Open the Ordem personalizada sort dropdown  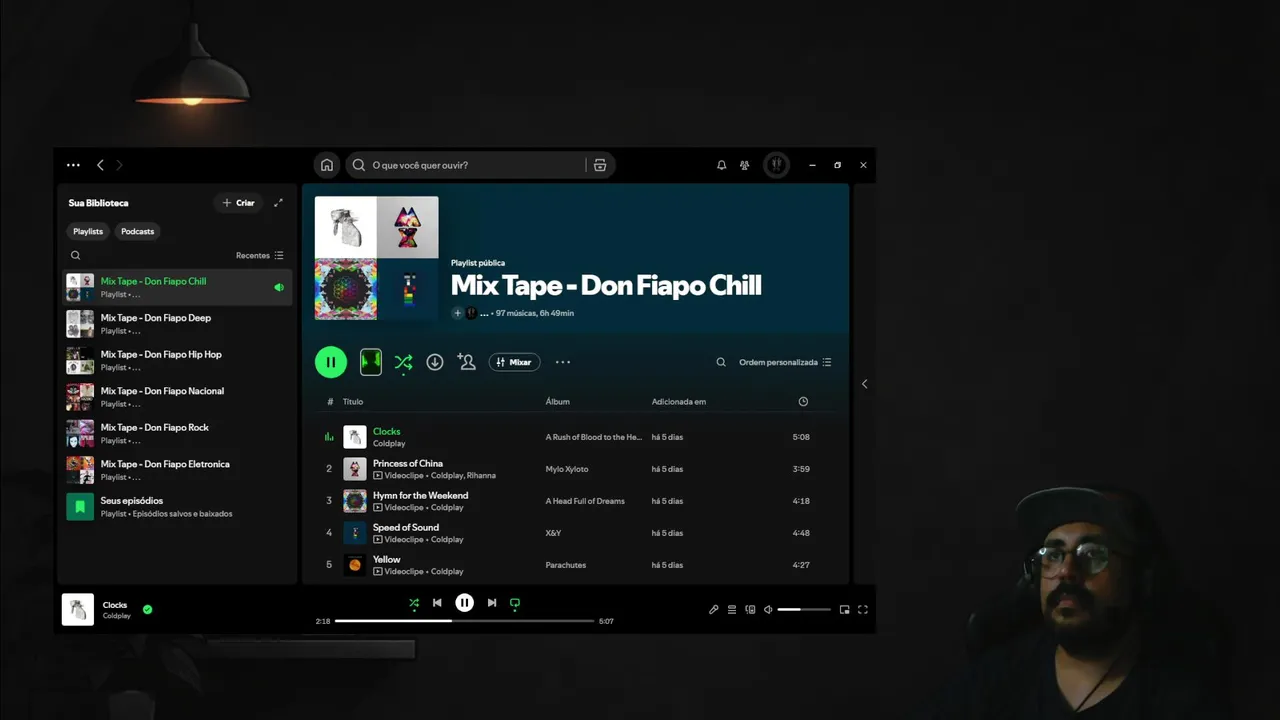coord(785,362)
